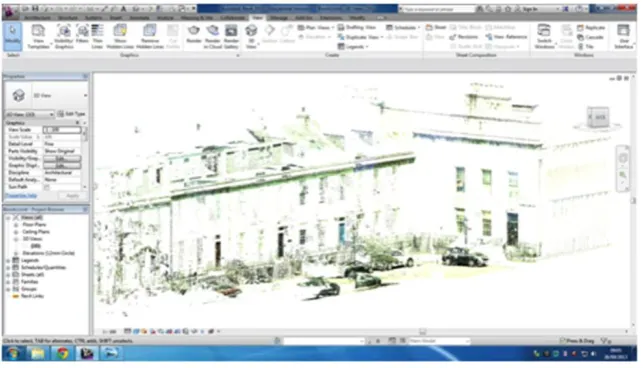Open the Render Gallery
The width and height of the screenshot is (643, 368).
pos(231,36)
